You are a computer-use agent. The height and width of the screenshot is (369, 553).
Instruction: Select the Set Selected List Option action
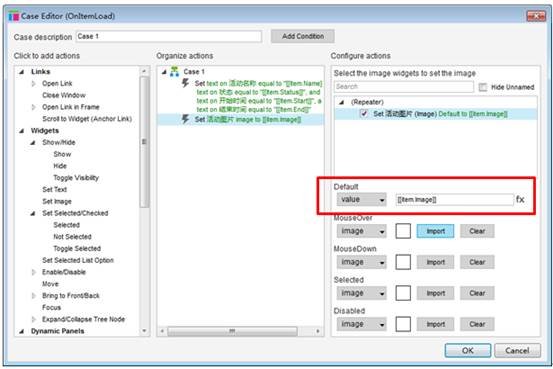click(78, 260)
